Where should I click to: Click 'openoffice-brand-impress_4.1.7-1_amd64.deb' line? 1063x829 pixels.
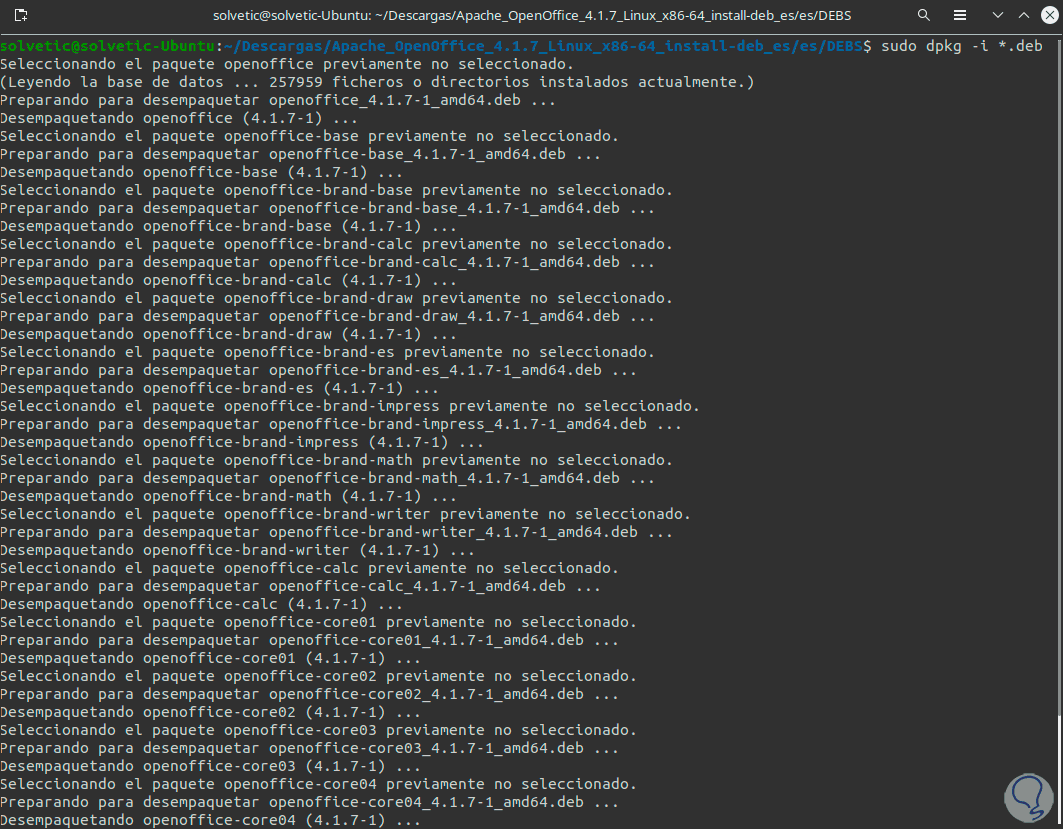point(341,424)
